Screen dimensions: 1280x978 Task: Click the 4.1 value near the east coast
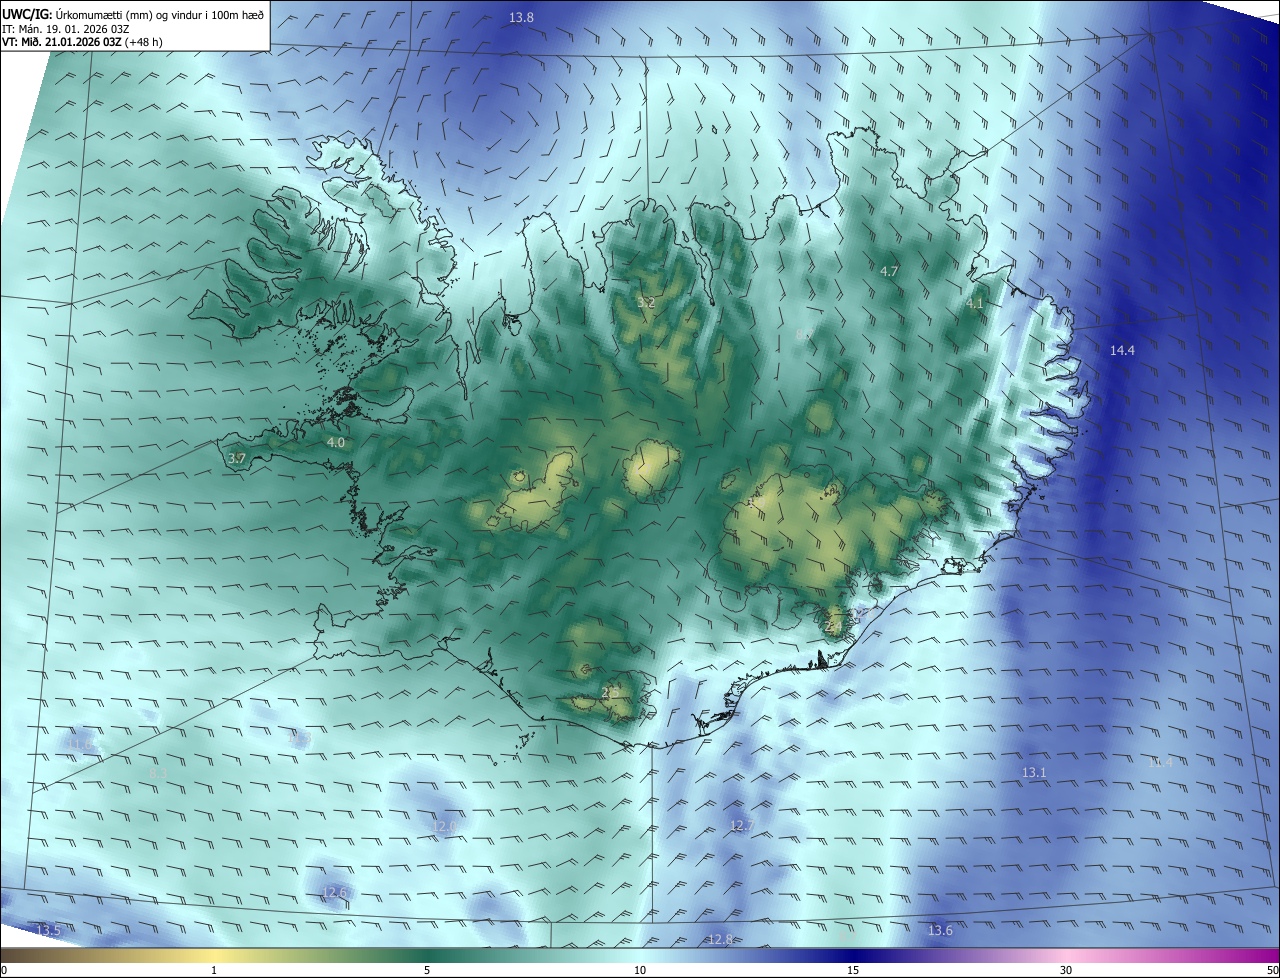click(x=975, y=303)
